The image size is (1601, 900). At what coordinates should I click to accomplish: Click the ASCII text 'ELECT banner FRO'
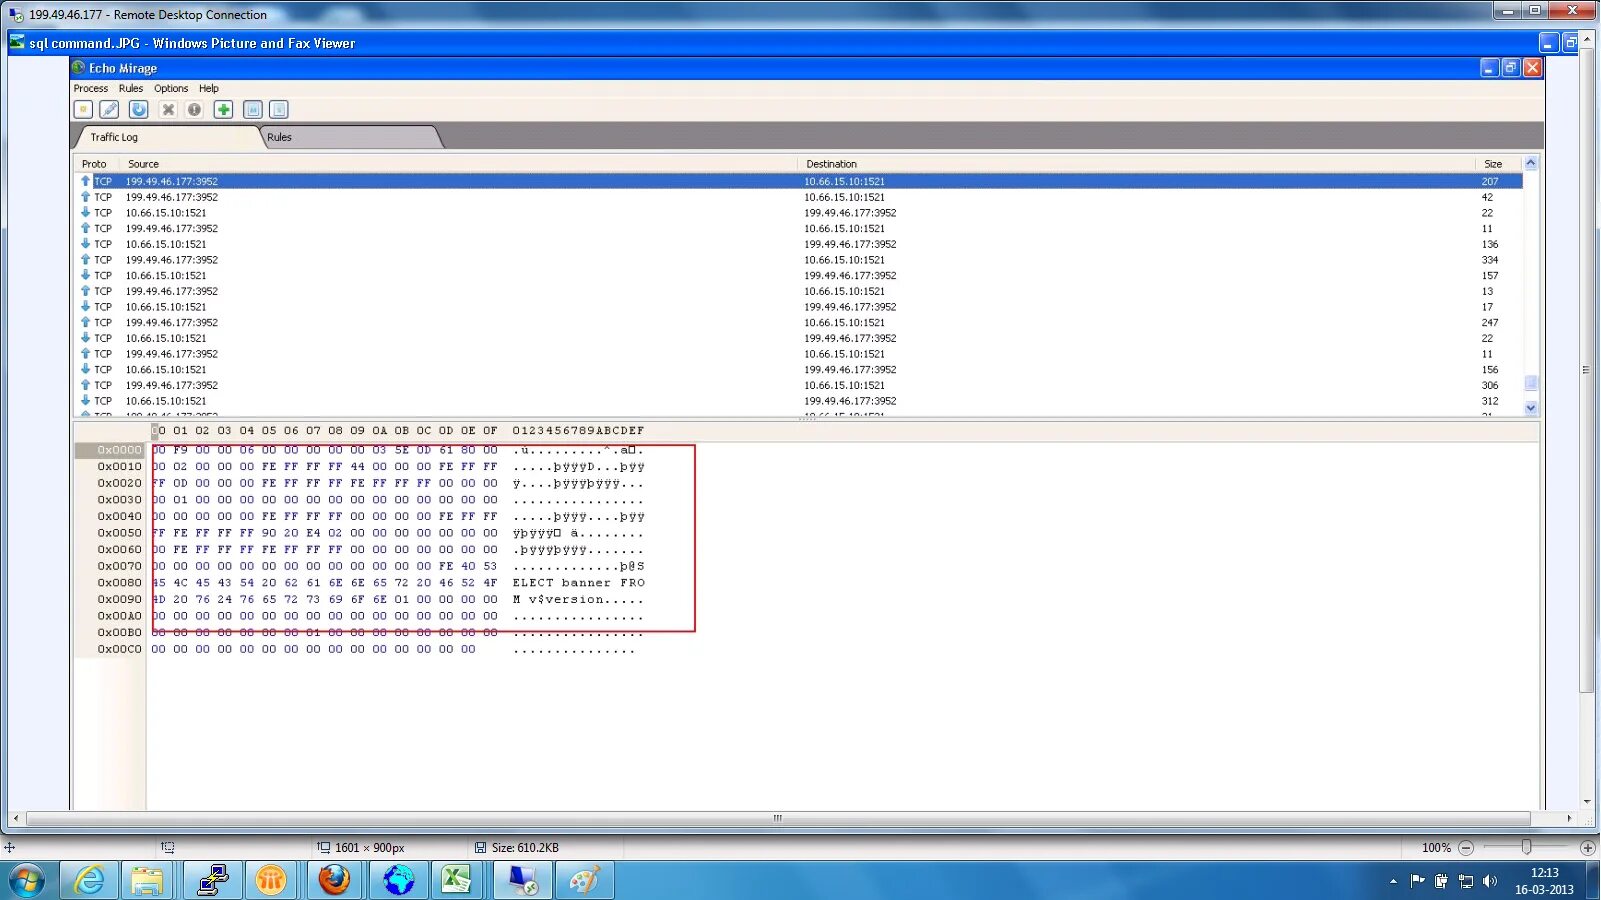tap(579, 583)
